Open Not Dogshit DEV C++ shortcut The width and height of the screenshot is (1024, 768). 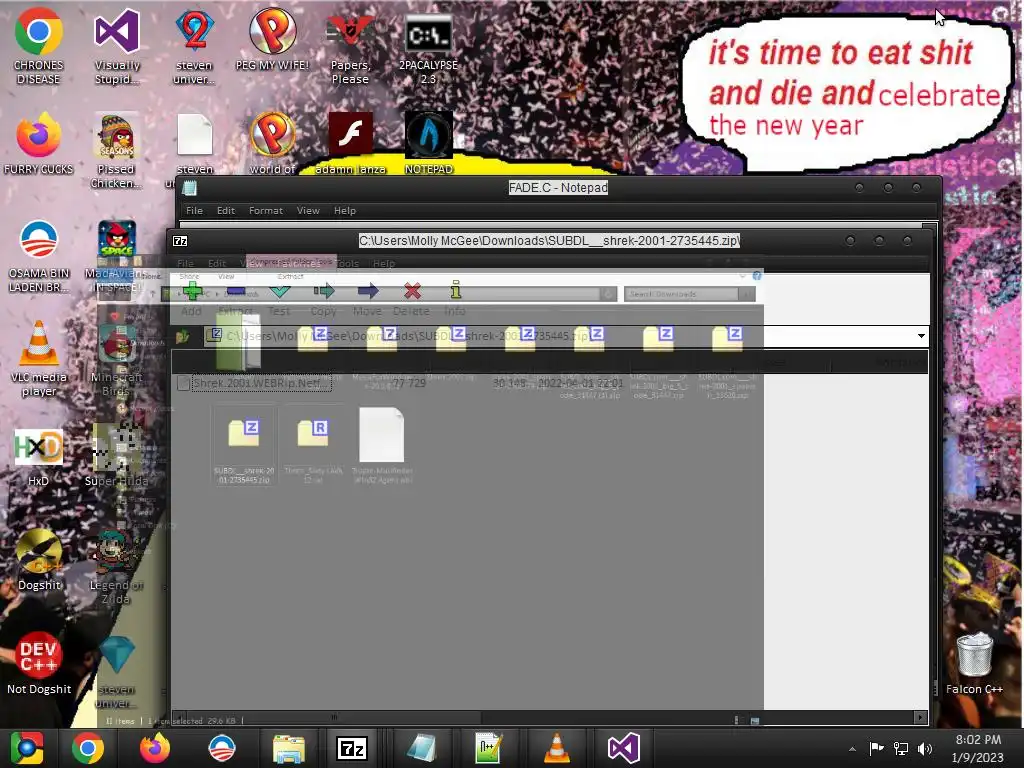tap(39, 664)
